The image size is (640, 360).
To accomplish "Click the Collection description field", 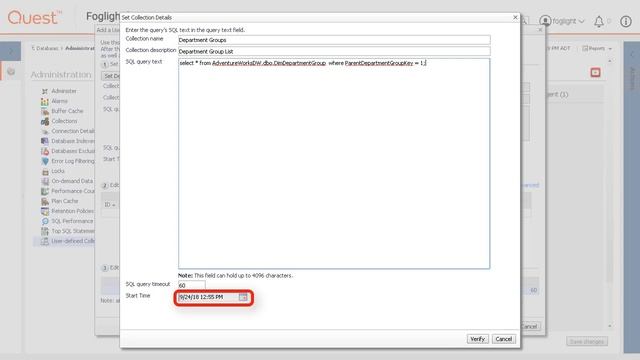I will pos(334,51).
